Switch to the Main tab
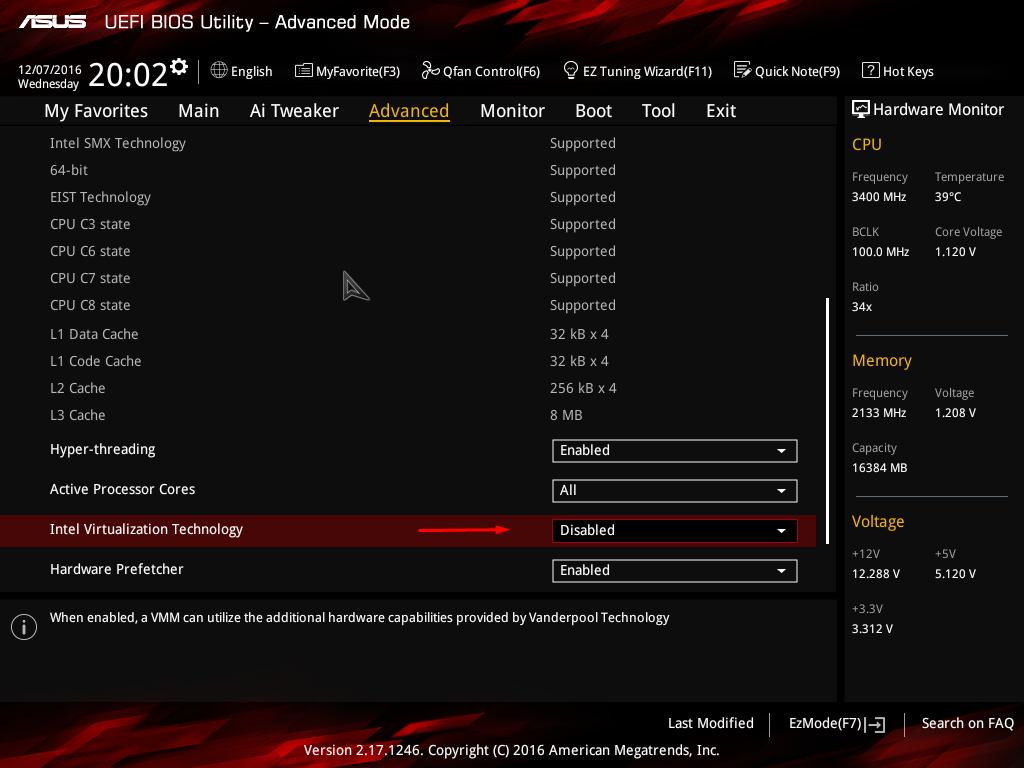1024x768 pixels. [199, 111]
